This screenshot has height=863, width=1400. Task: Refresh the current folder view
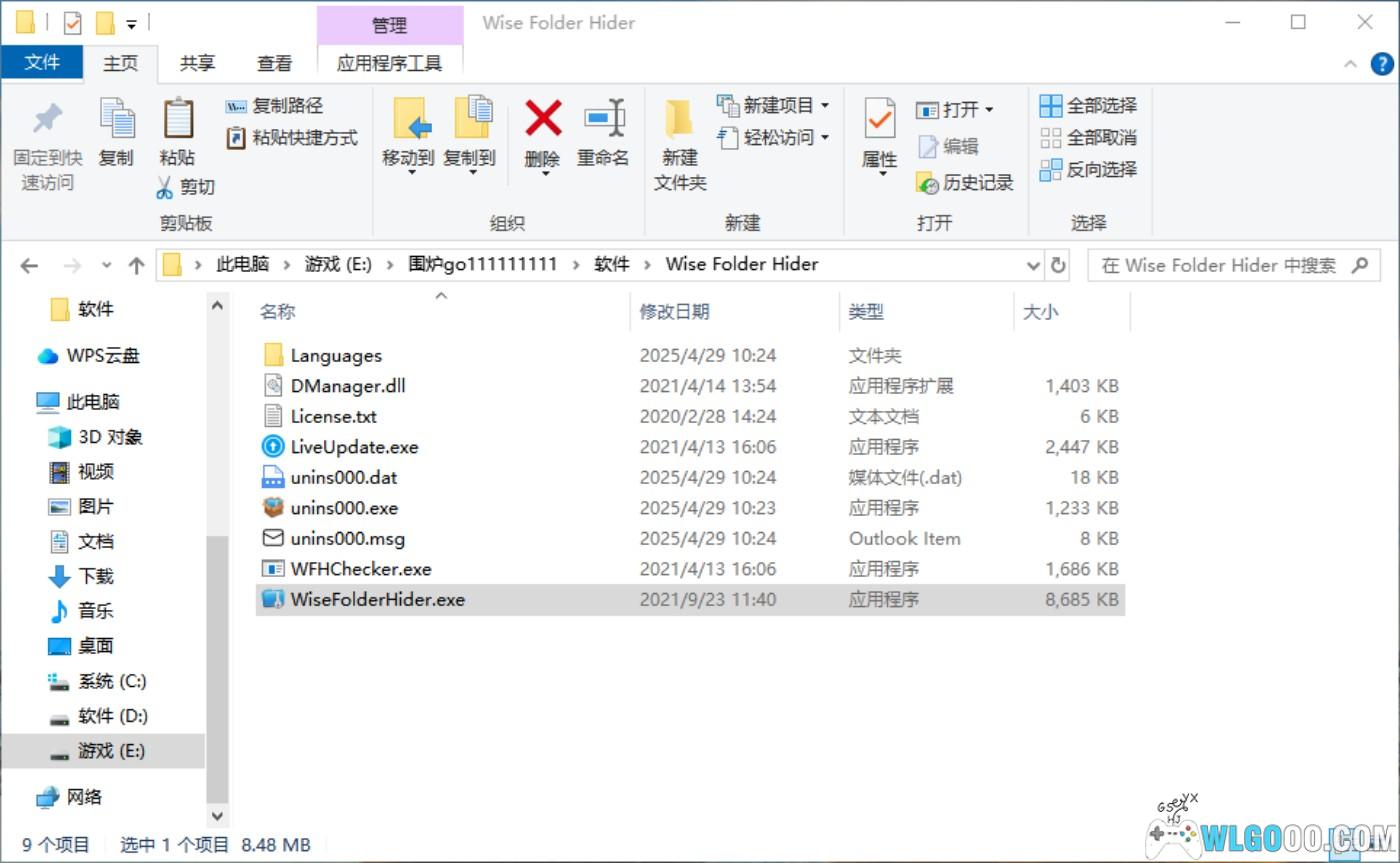click(1058, 265)
